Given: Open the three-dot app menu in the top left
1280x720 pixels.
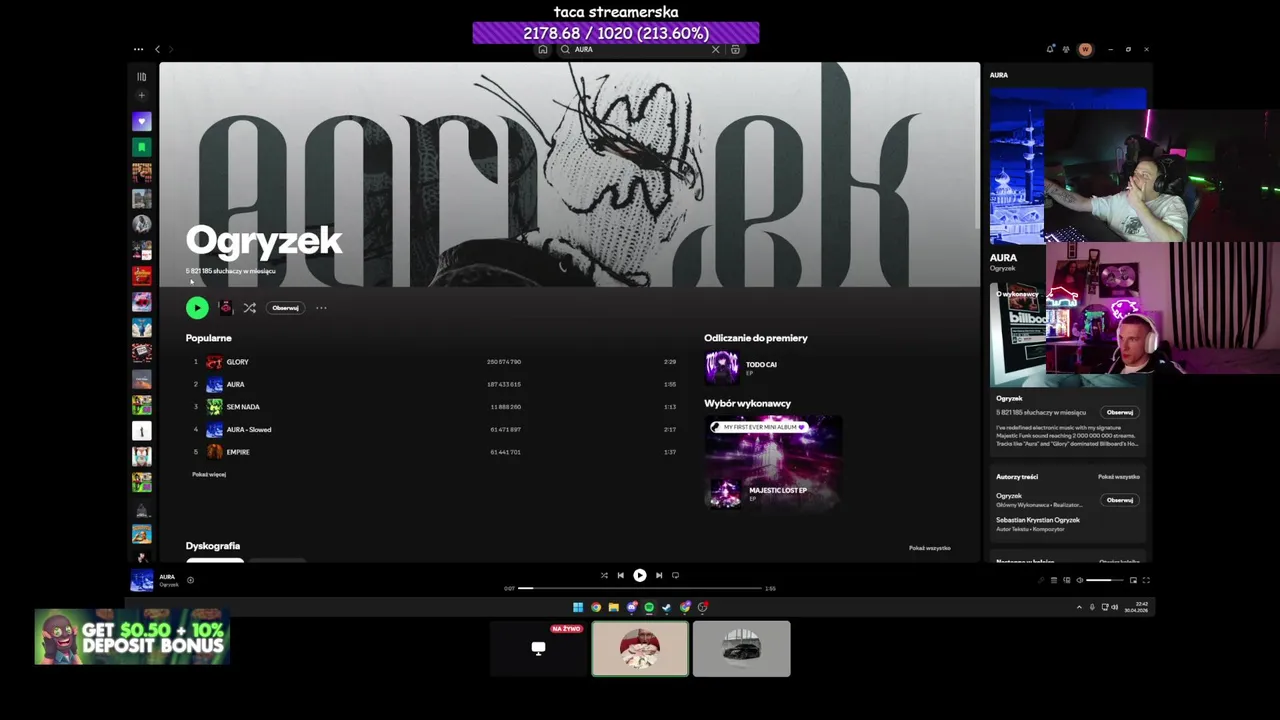Looking at the screenshot, I should coord(138,49).
